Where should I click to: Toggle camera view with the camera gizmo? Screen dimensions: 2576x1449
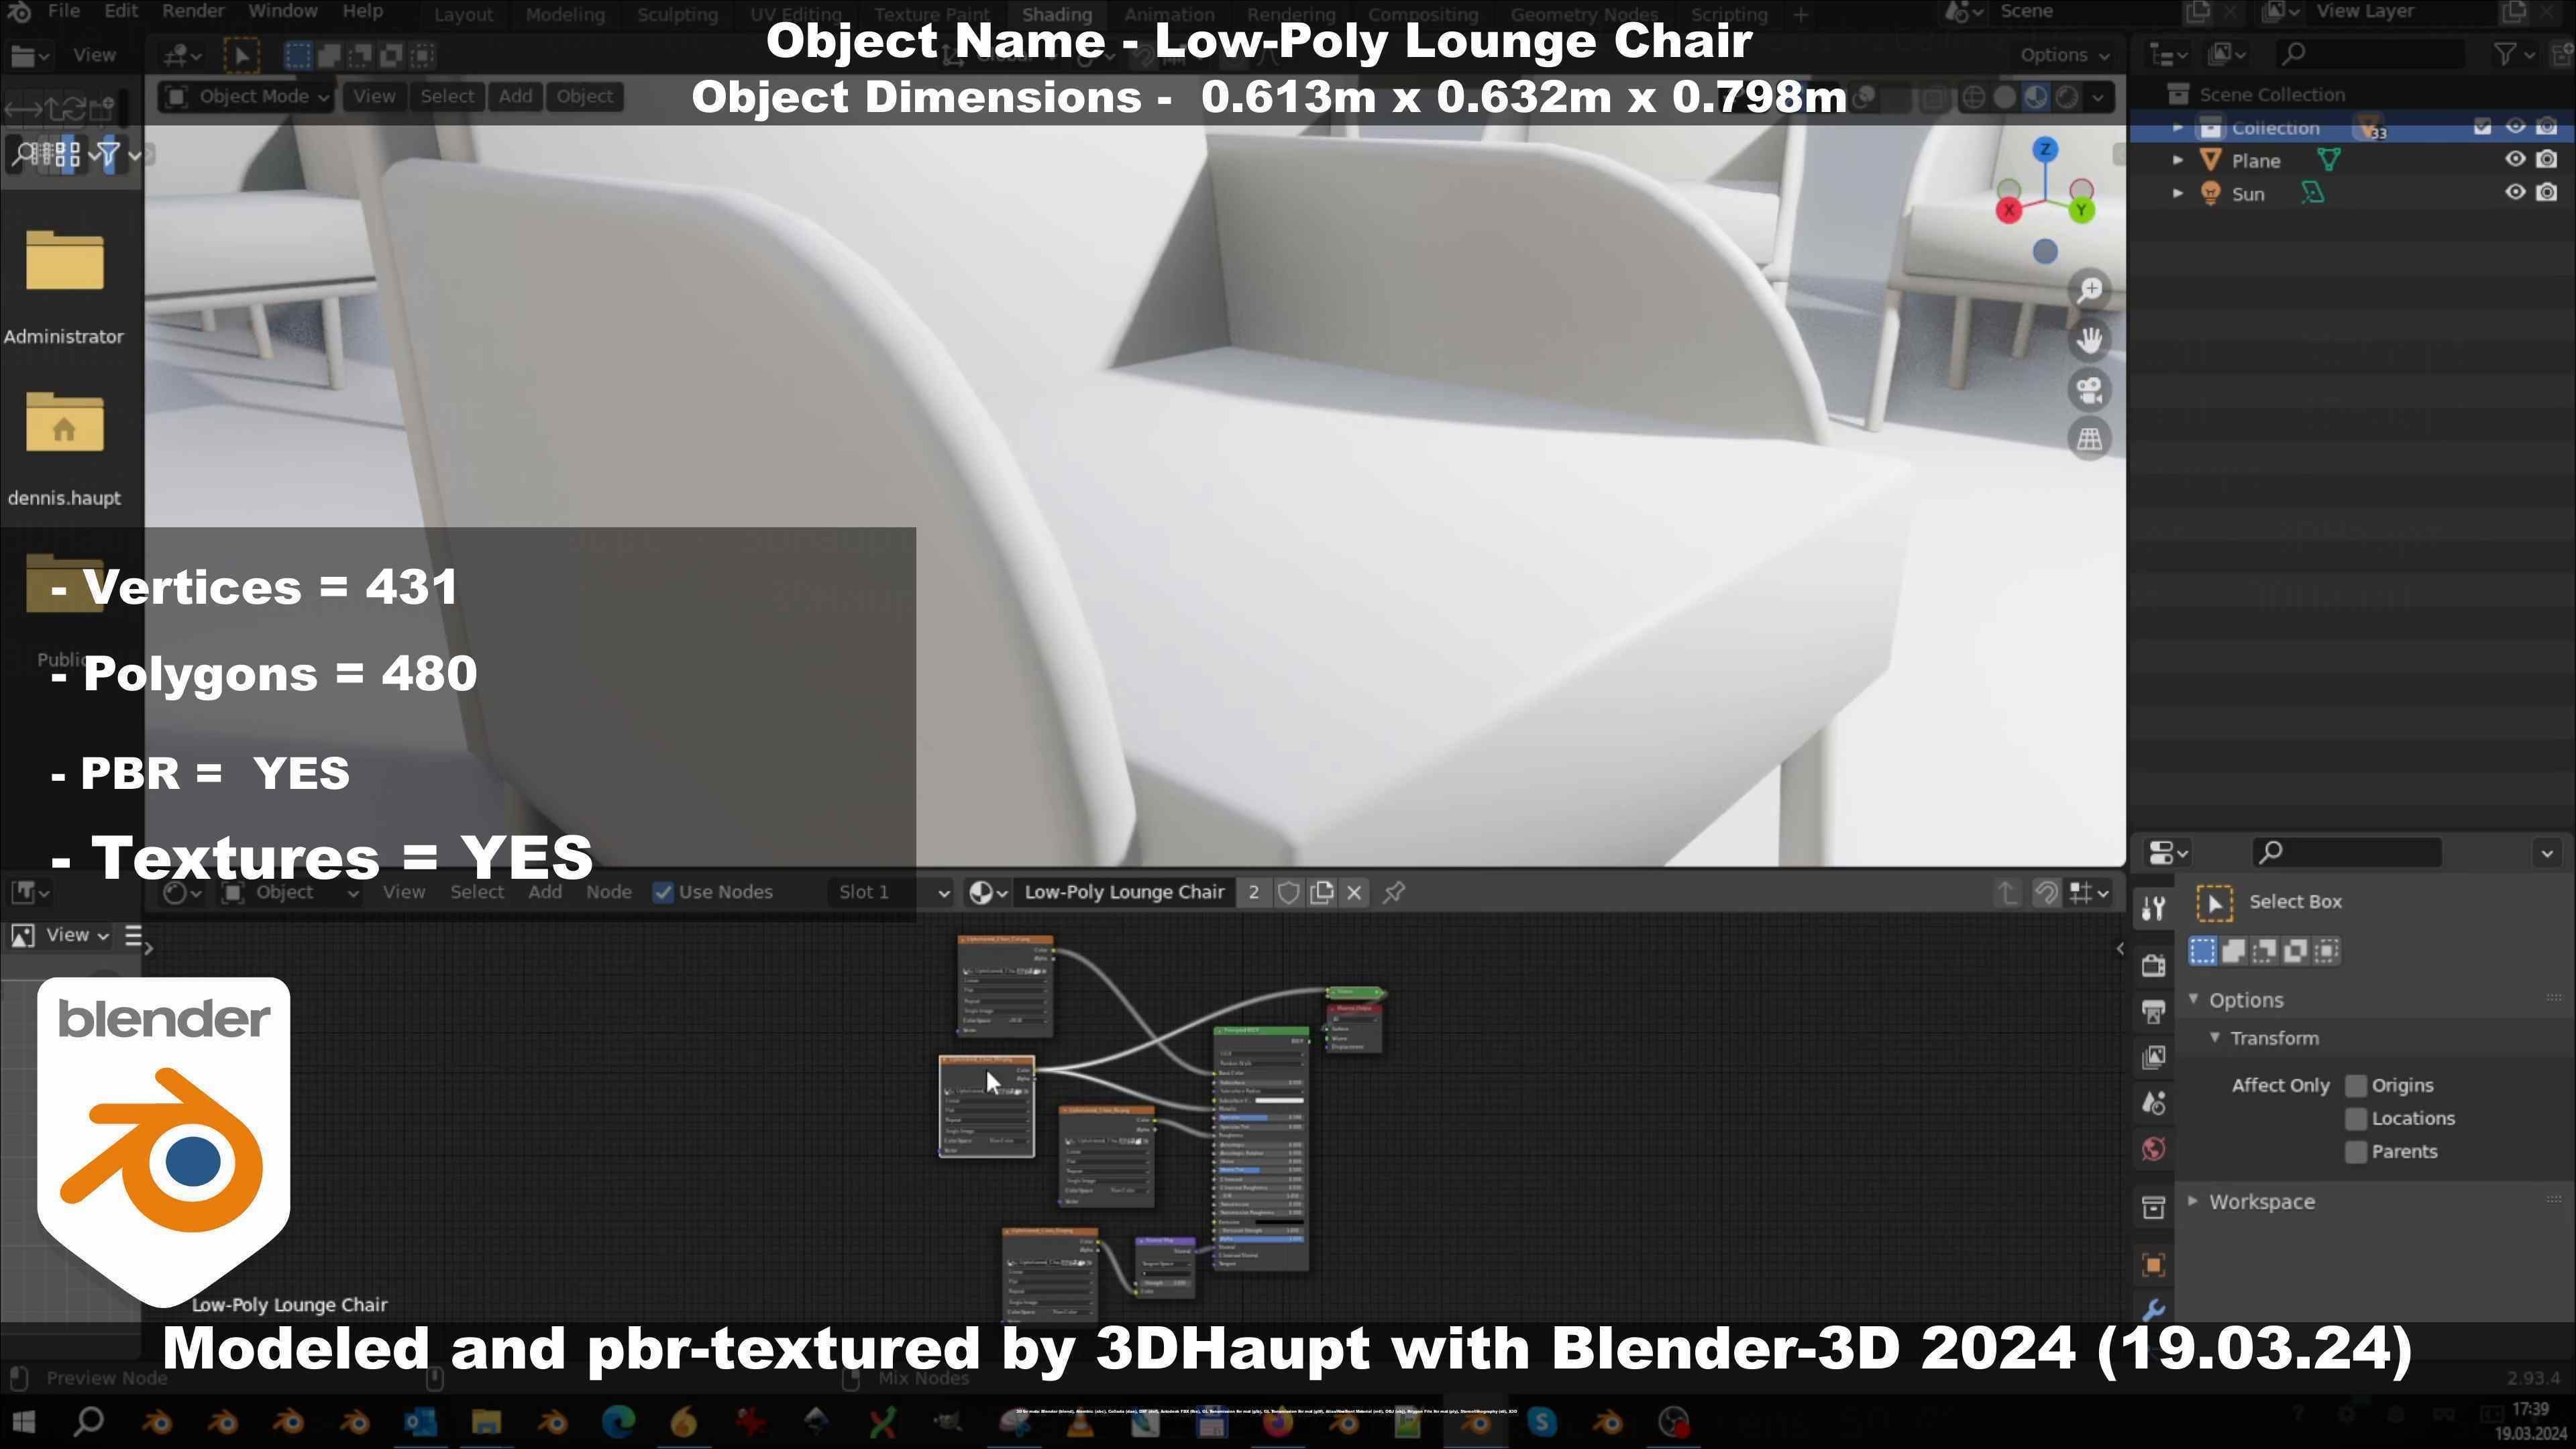[2089, 390]
